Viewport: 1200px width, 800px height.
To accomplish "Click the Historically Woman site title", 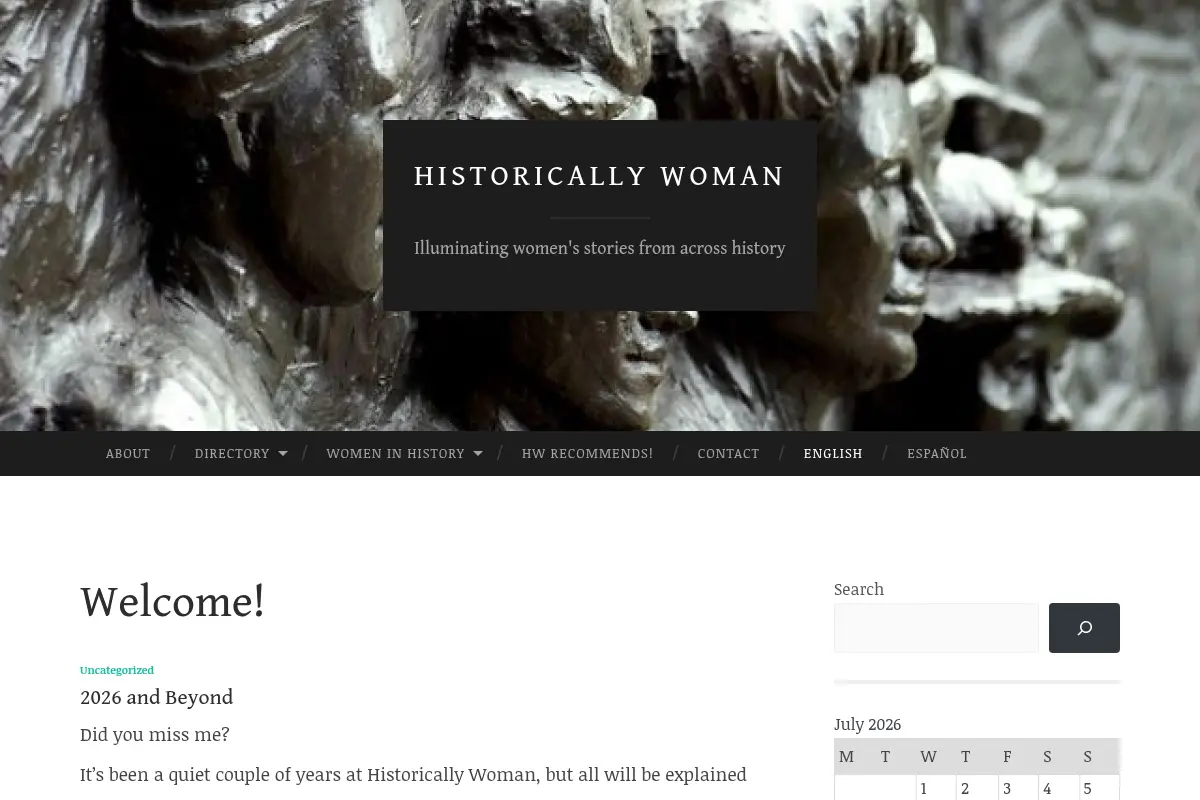I will [x=600, y=176].
